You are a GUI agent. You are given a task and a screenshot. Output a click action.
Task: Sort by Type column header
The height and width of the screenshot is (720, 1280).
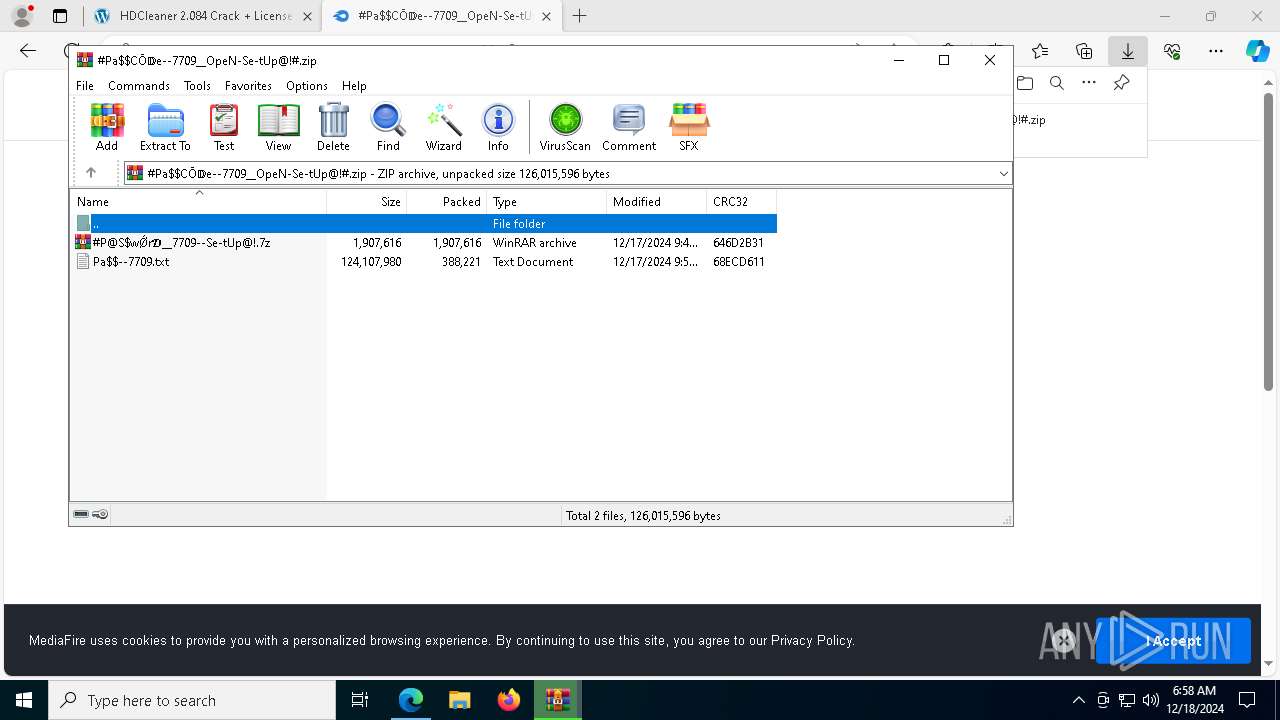pos(547,202)
